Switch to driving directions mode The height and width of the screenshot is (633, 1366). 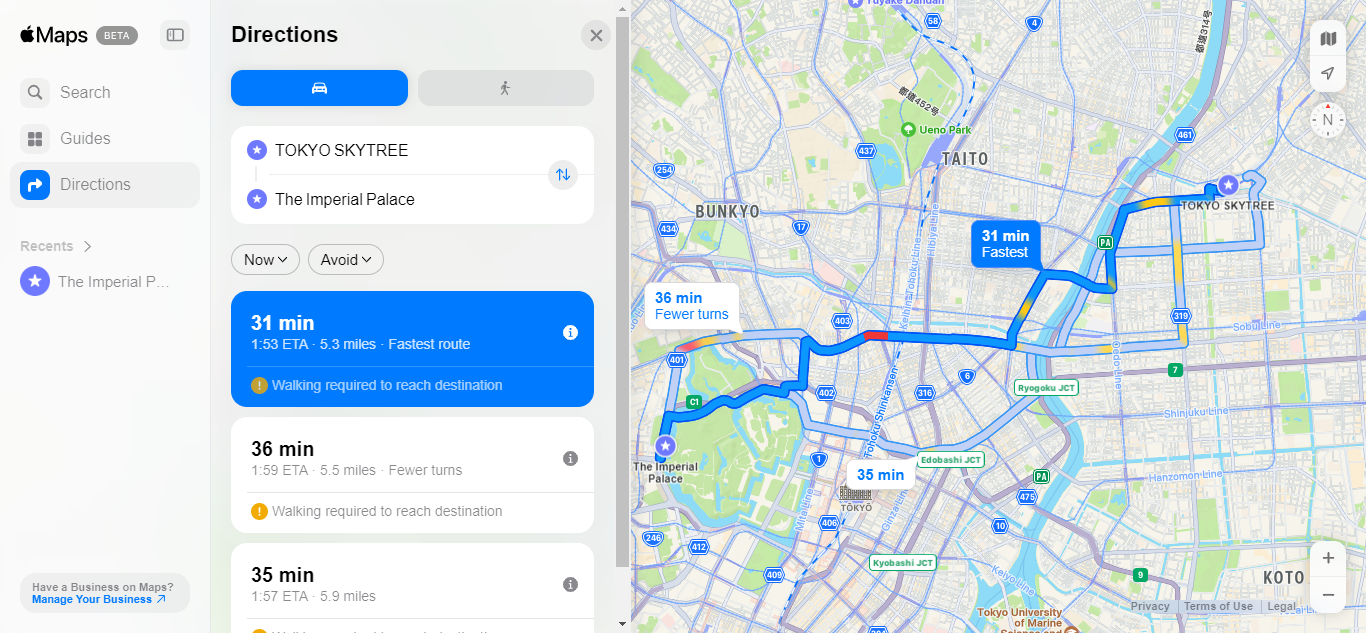319,88
